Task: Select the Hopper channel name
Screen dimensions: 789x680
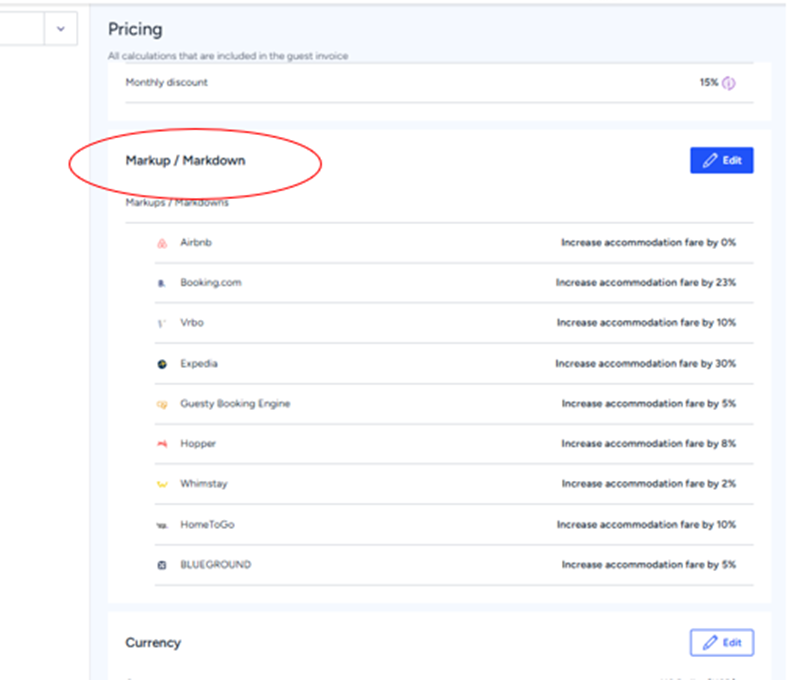Action: [198, 444]
